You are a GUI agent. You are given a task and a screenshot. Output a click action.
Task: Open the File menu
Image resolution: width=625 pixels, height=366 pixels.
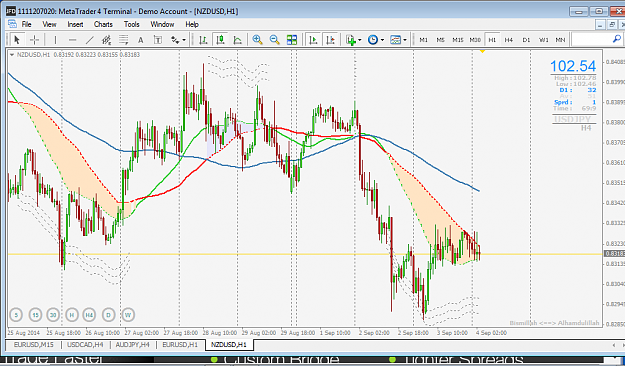tap(26, 24)
